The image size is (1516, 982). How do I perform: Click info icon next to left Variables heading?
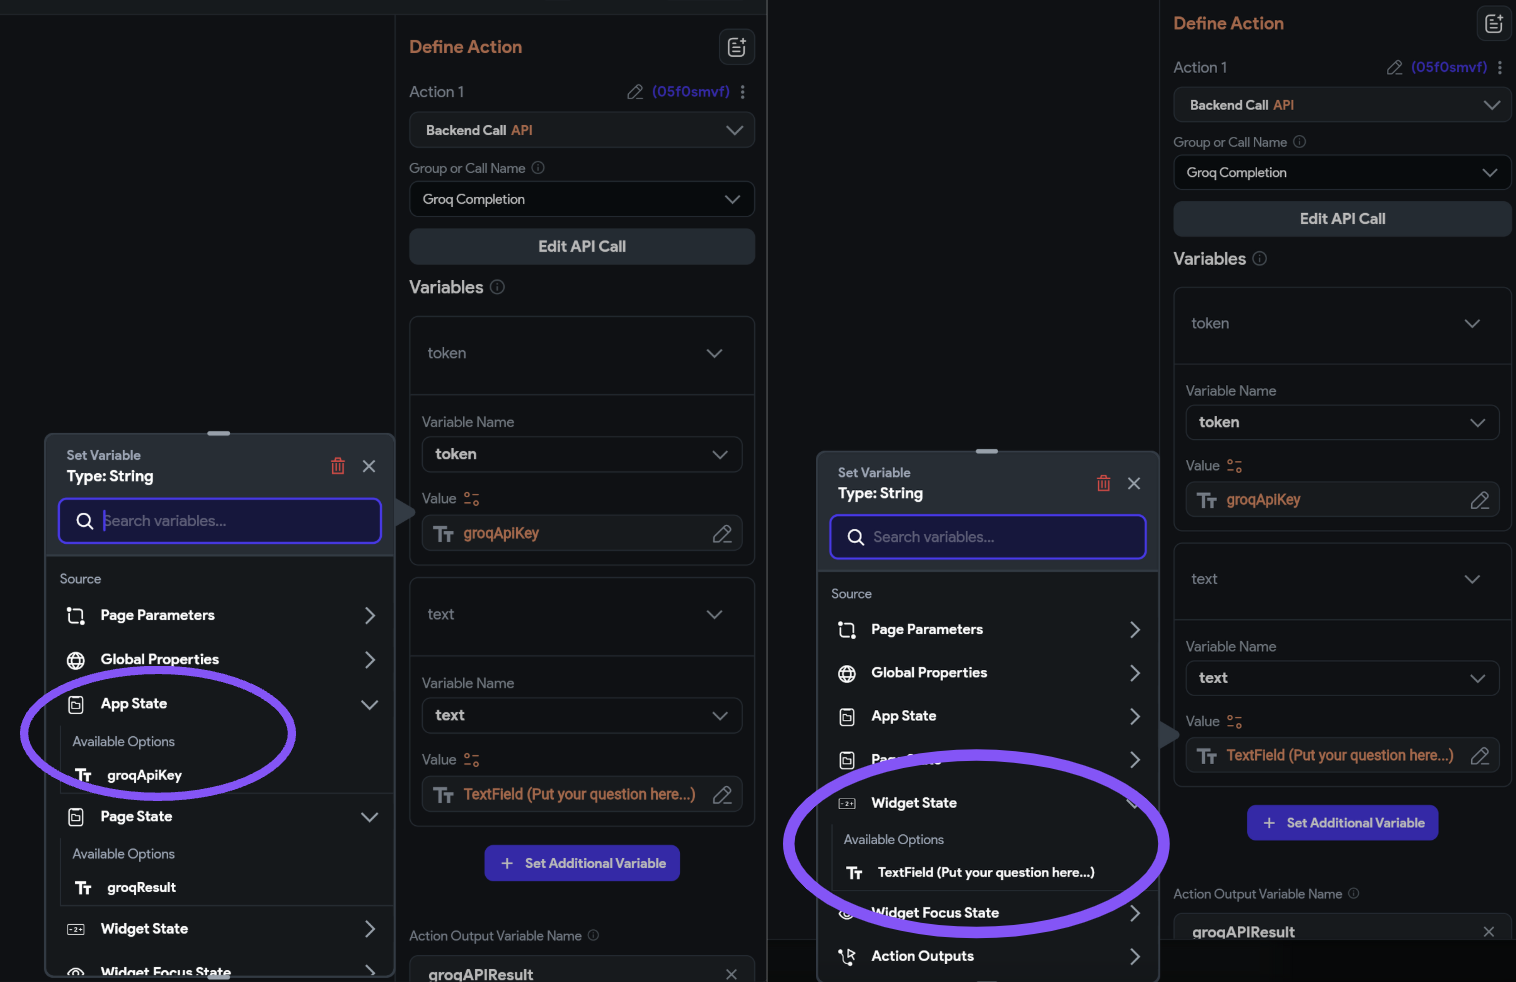tap(497, 287)
